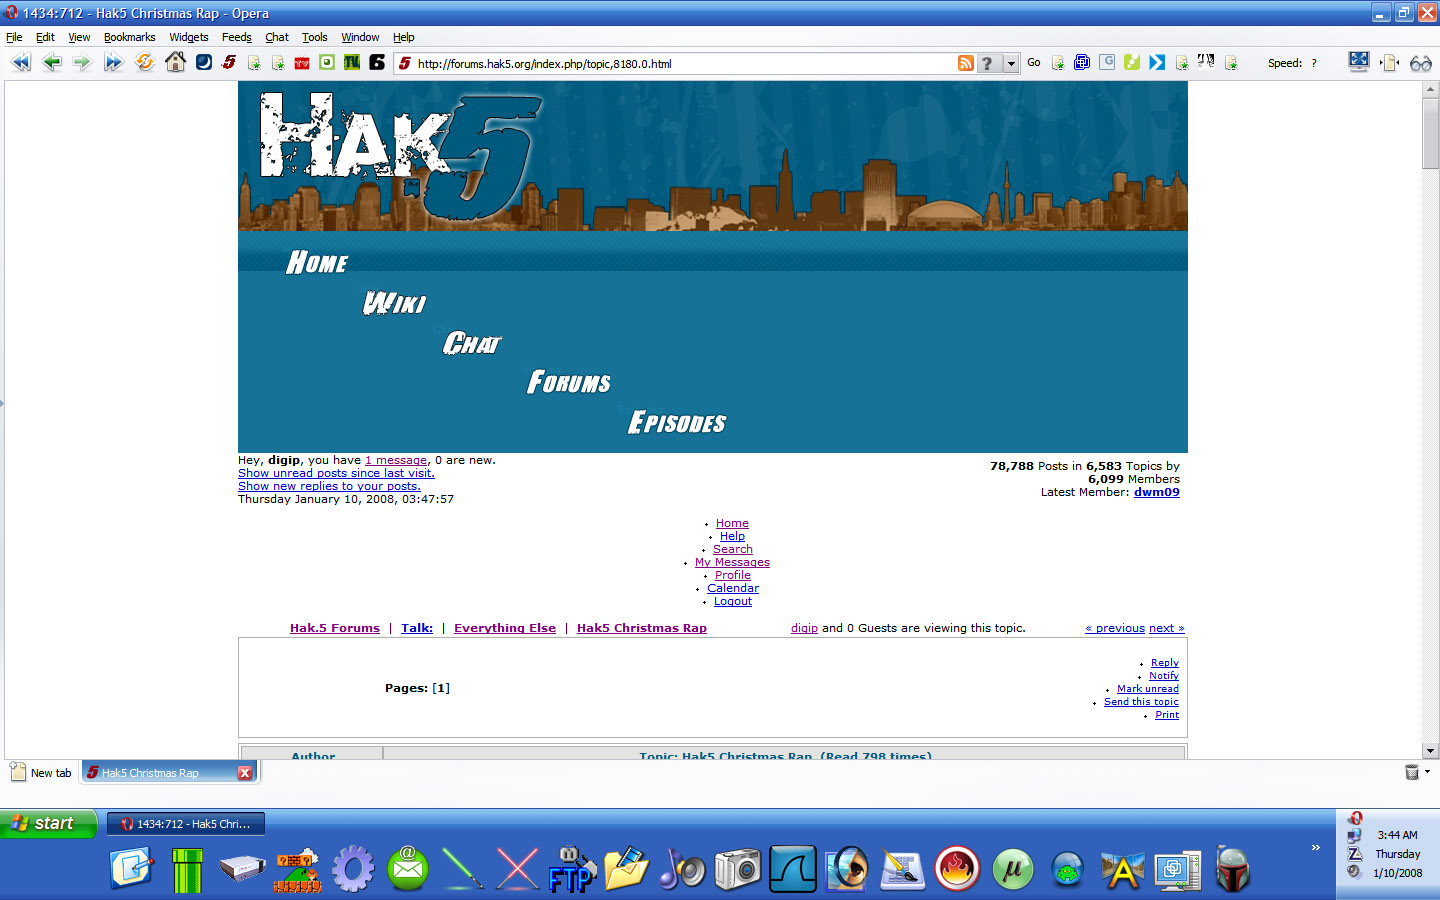
Task: Open the File menu
Action: (x=14, y=37)
